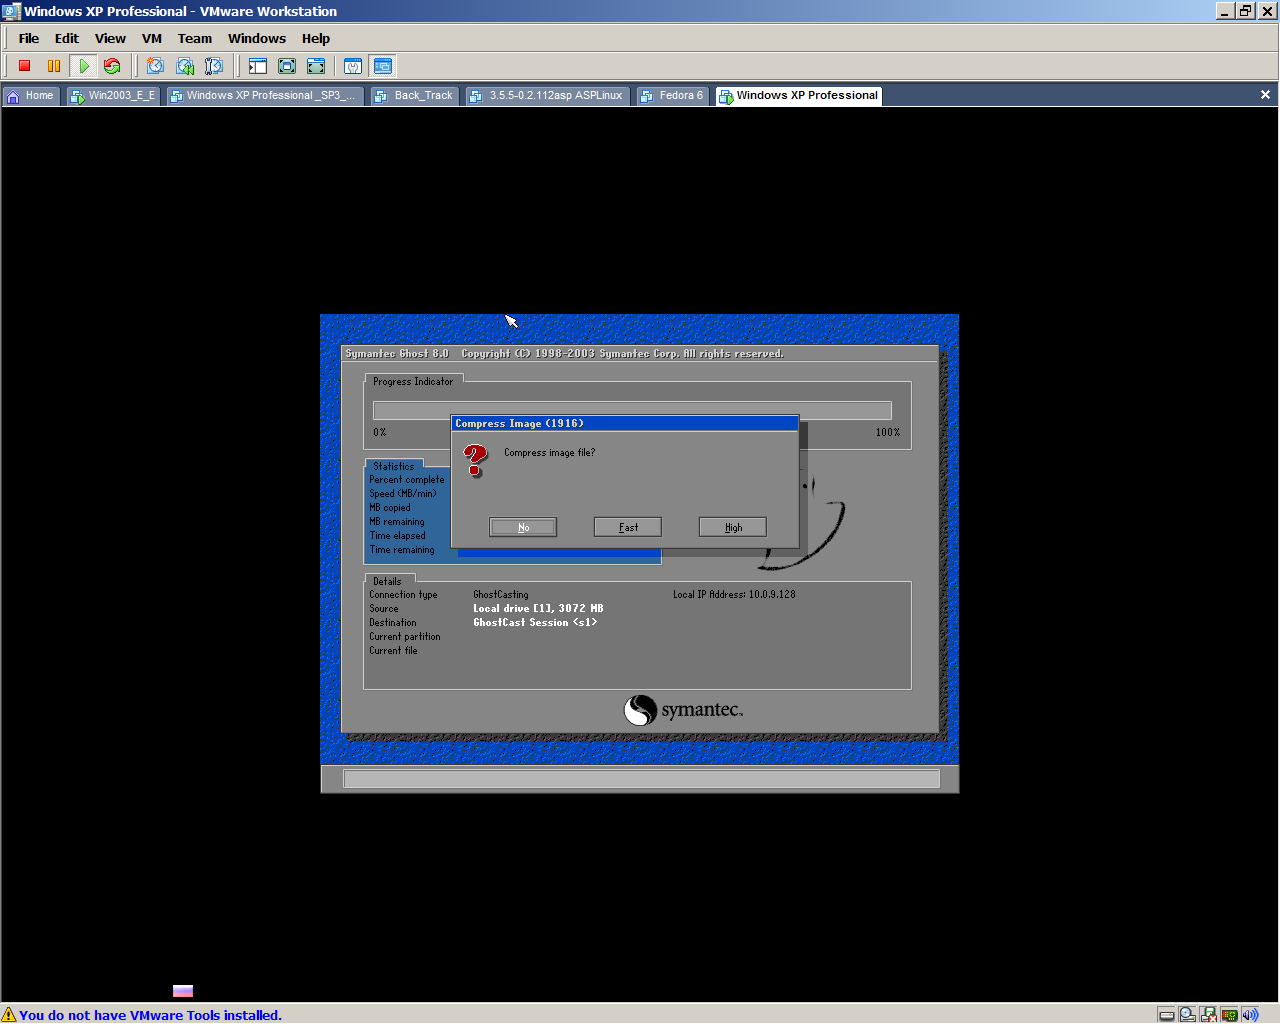The image size is (1280, 1024).
Task: Switch to the Fedora 6 tab
Action: point(673,96)
